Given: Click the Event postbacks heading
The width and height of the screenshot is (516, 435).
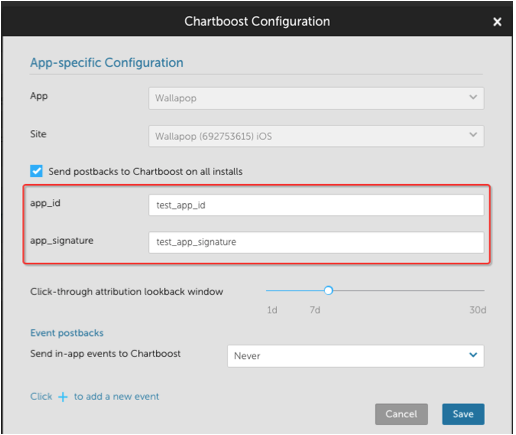Looking at the screenshot, I should (x=67, y=333).
